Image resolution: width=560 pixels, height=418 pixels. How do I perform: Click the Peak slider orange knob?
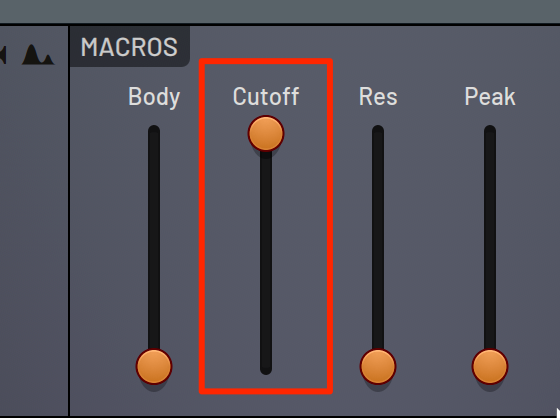490,366
